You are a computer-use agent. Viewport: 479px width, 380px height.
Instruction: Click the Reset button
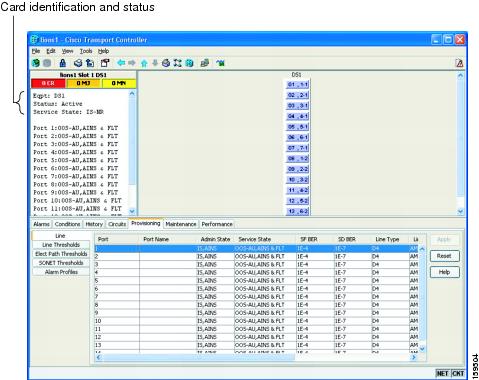[444, 256]
